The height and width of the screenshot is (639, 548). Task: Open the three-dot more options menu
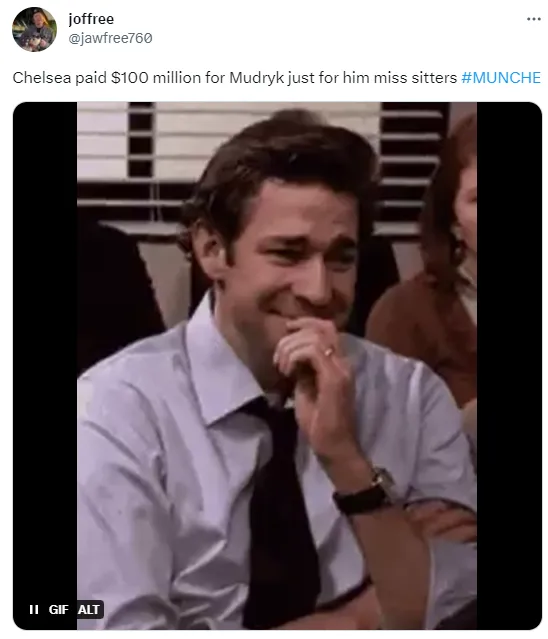click(x=533, y=19)
